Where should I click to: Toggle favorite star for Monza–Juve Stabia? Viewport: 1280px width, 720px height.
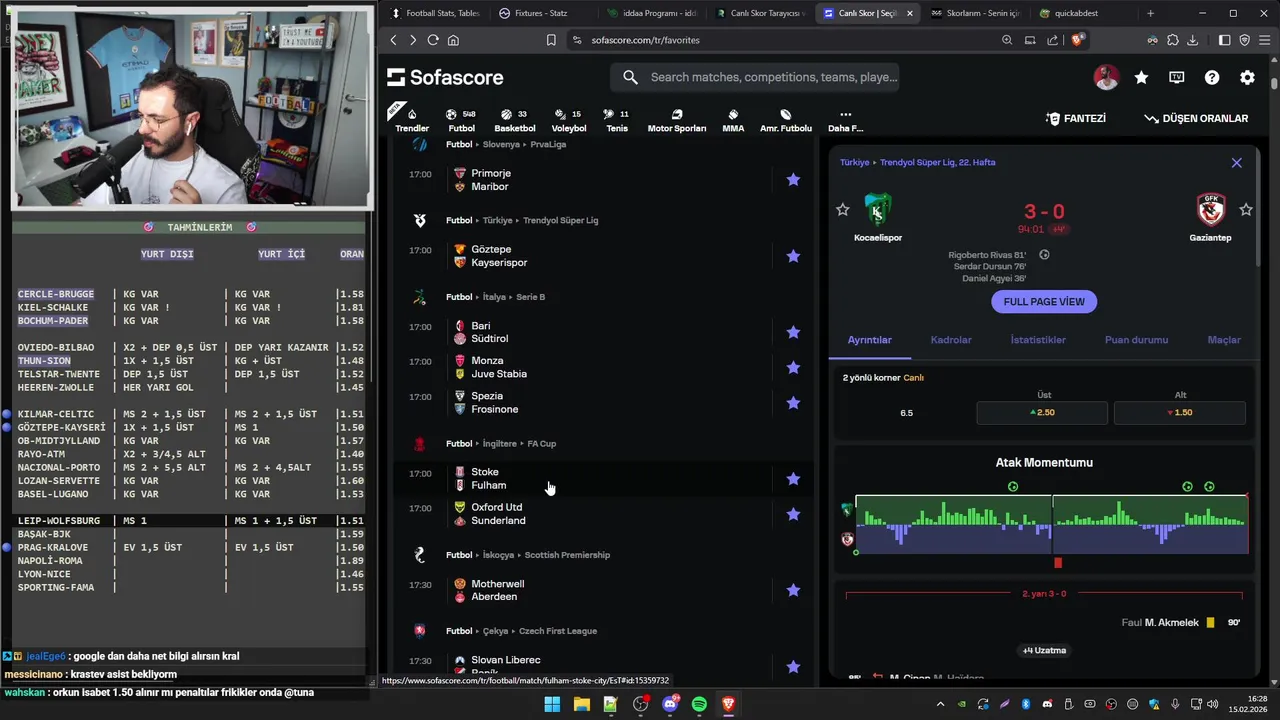(x=793, y=367)
